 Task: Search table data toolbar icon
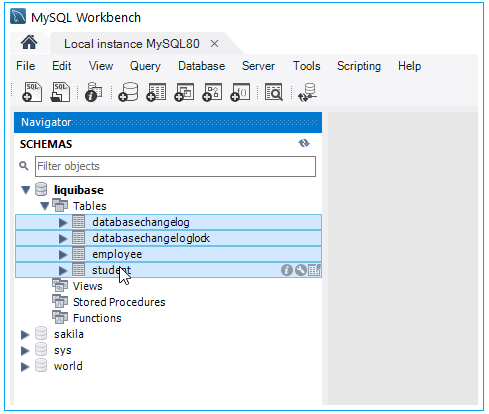tap(274, 92)
